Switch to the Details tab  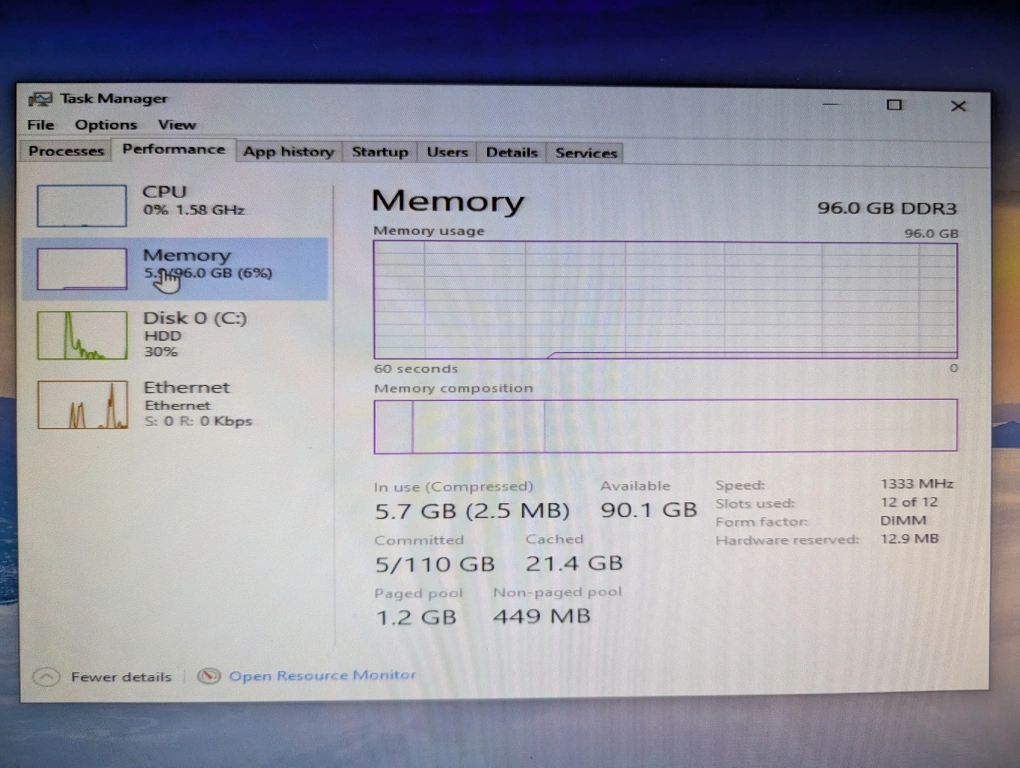coord(512,153)
